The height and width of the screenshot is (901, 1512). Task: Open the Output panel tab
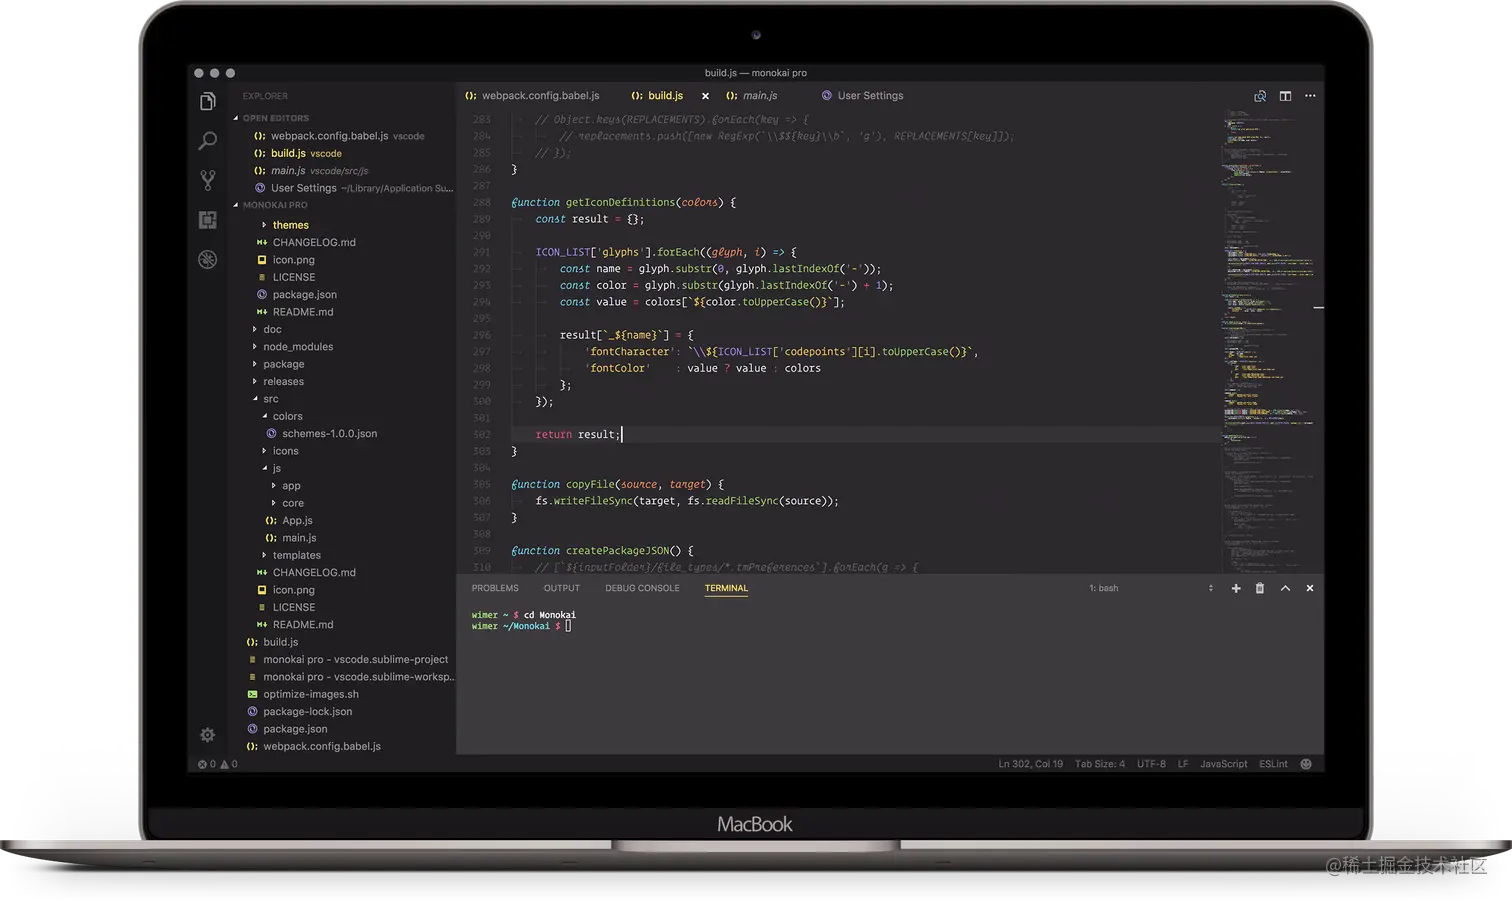point(562,588)
